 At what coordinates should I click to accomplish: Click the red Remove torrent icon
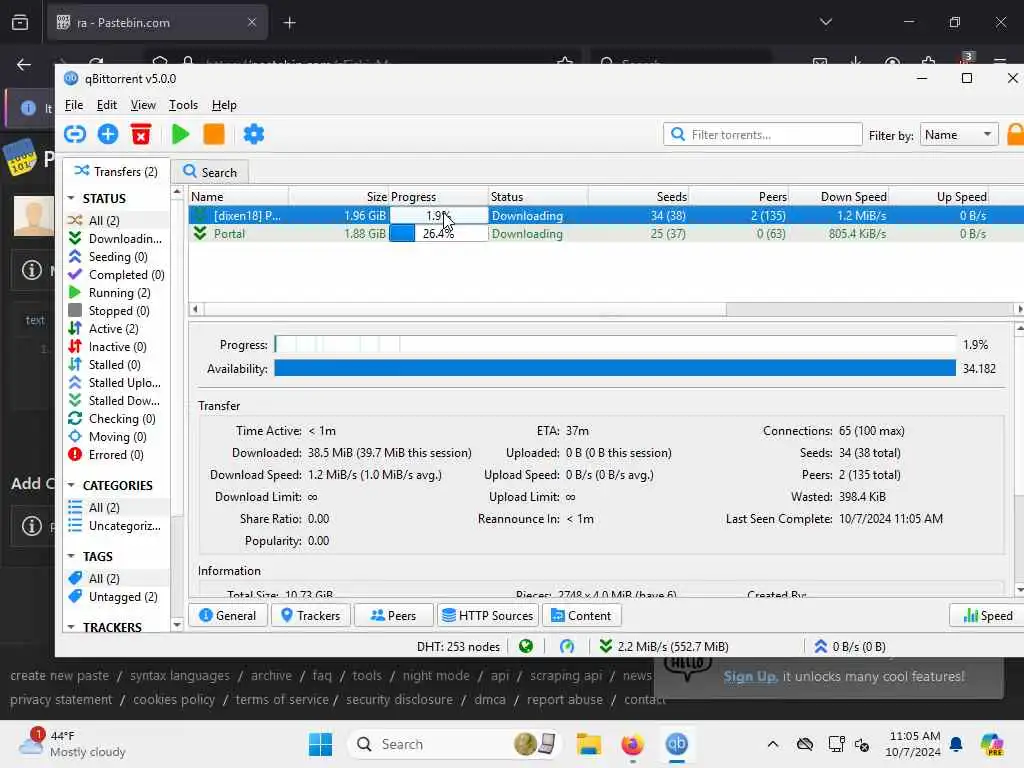point(140,135)
